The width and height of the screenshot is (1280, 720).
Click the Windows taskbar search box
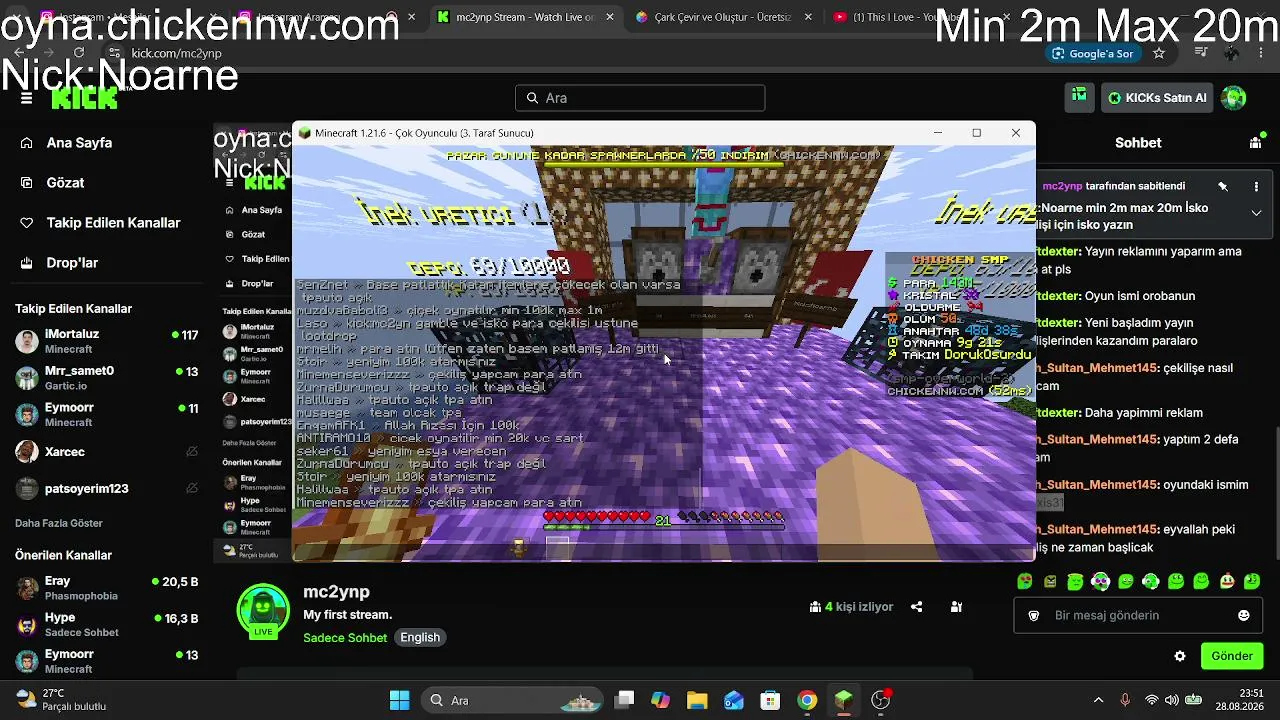click(513, 700)
